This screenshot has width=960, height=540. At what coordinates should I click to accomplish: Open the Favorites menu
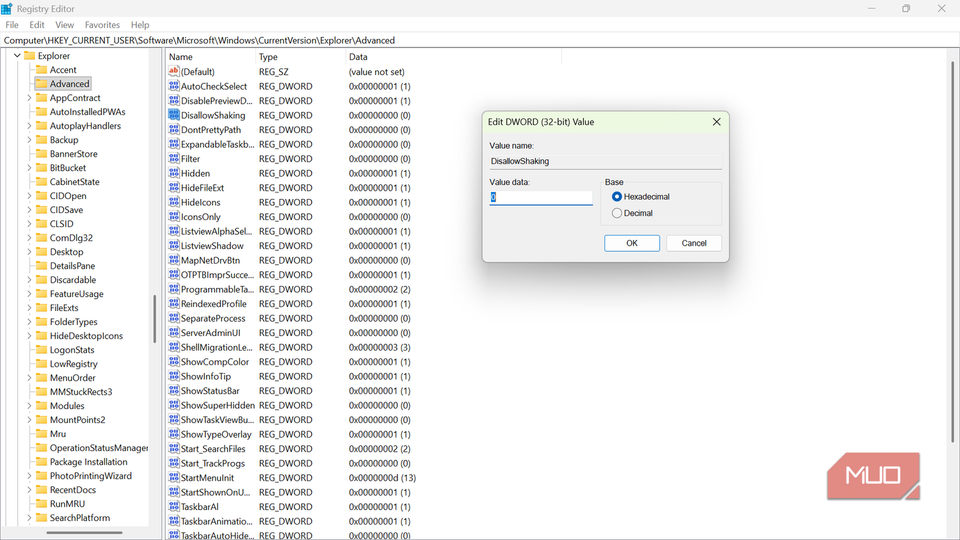102,25
